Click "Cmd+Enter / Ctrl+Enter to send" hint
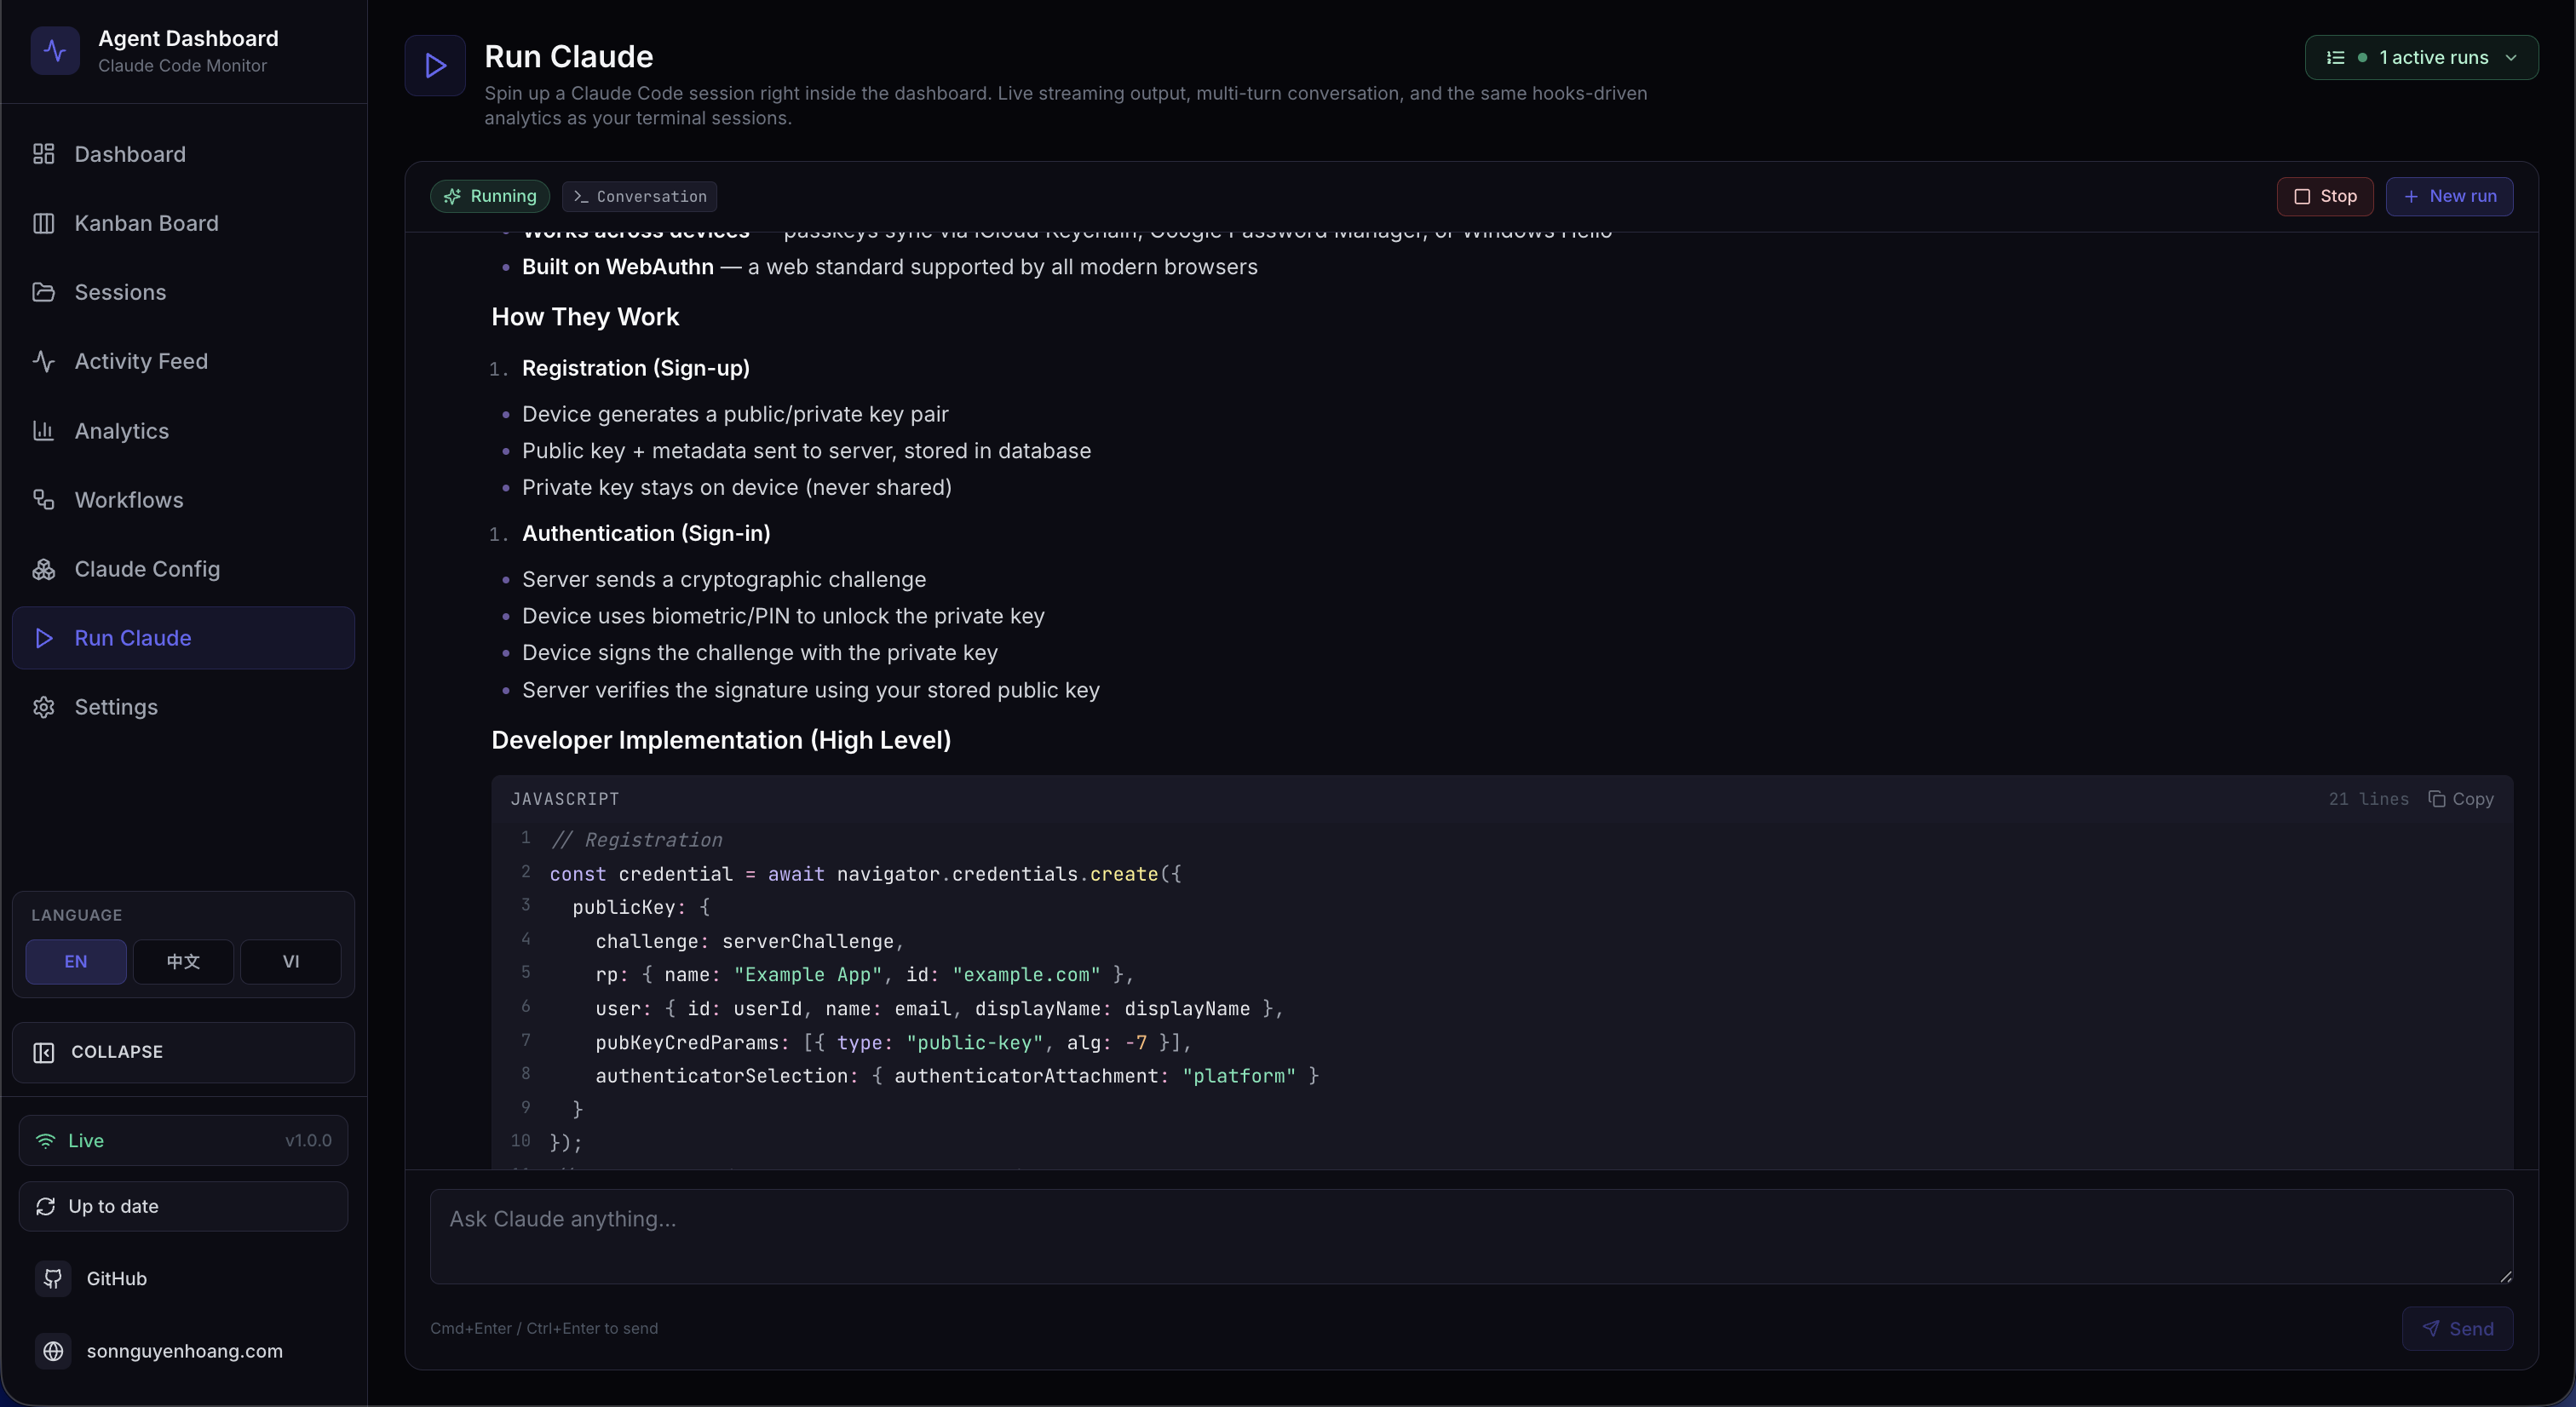The height and width of the screenshot is (1407, 2576). coord(544,1329)
